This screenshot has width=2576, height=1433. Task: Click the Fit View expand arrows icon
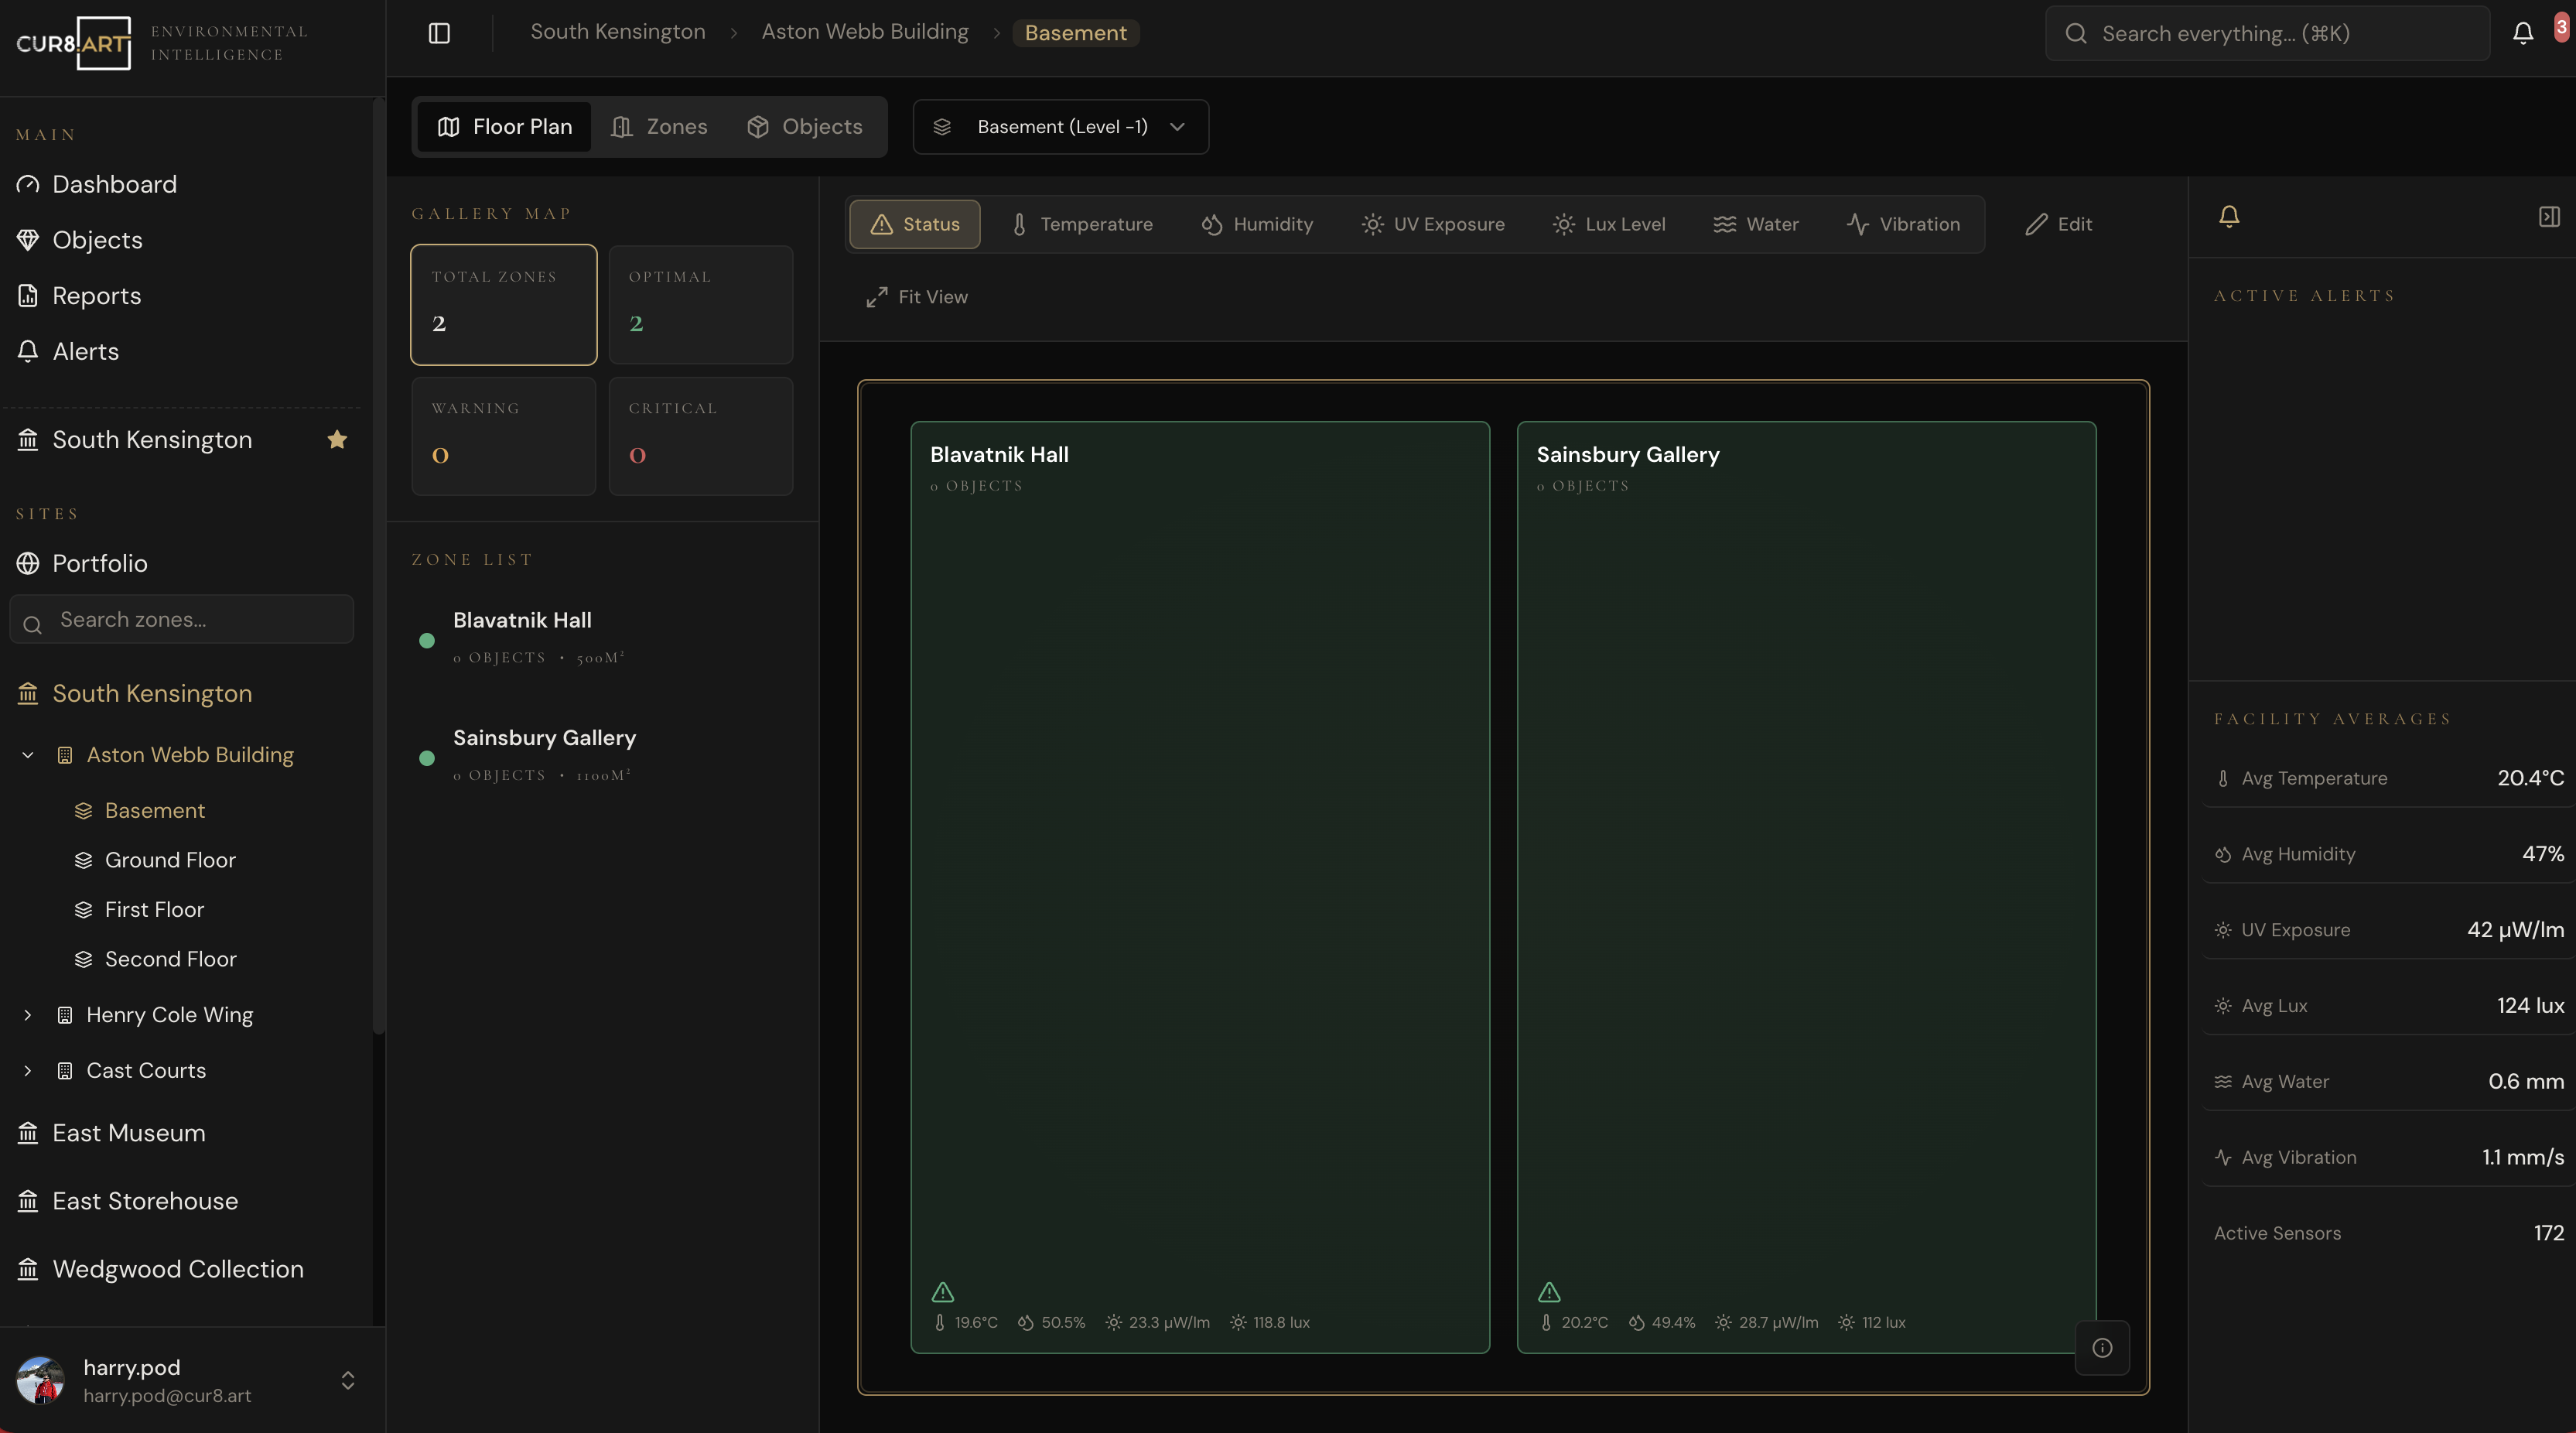pyautogui.click(x=877, y=297)
